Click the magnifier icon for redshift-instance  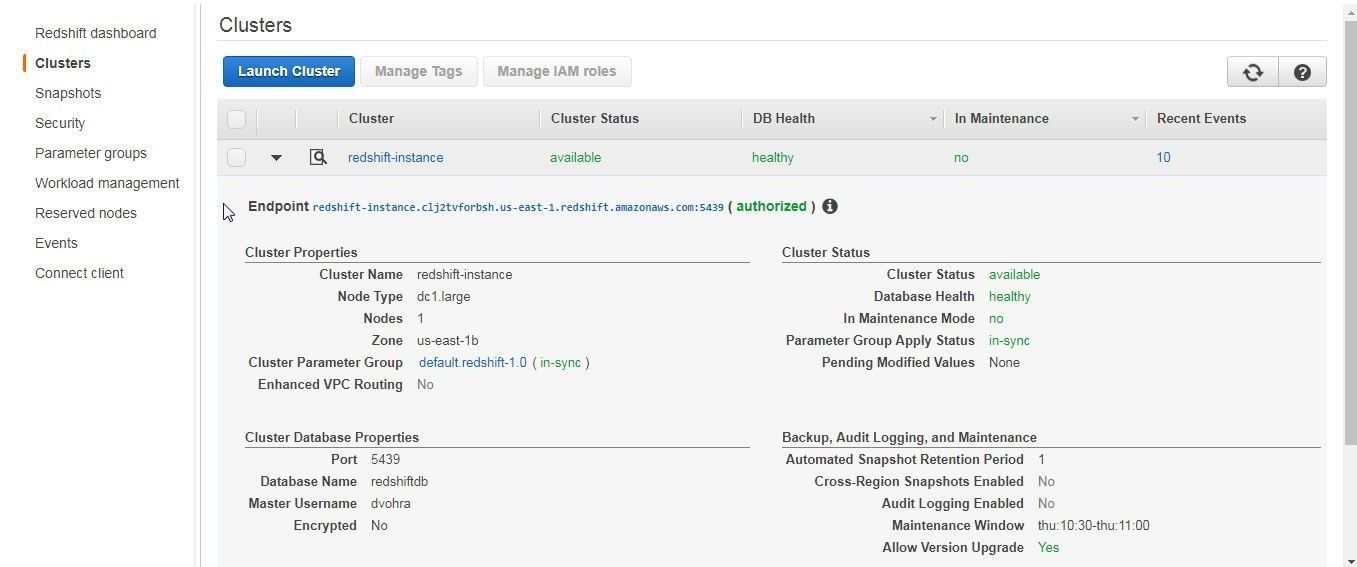click(318, 157)
